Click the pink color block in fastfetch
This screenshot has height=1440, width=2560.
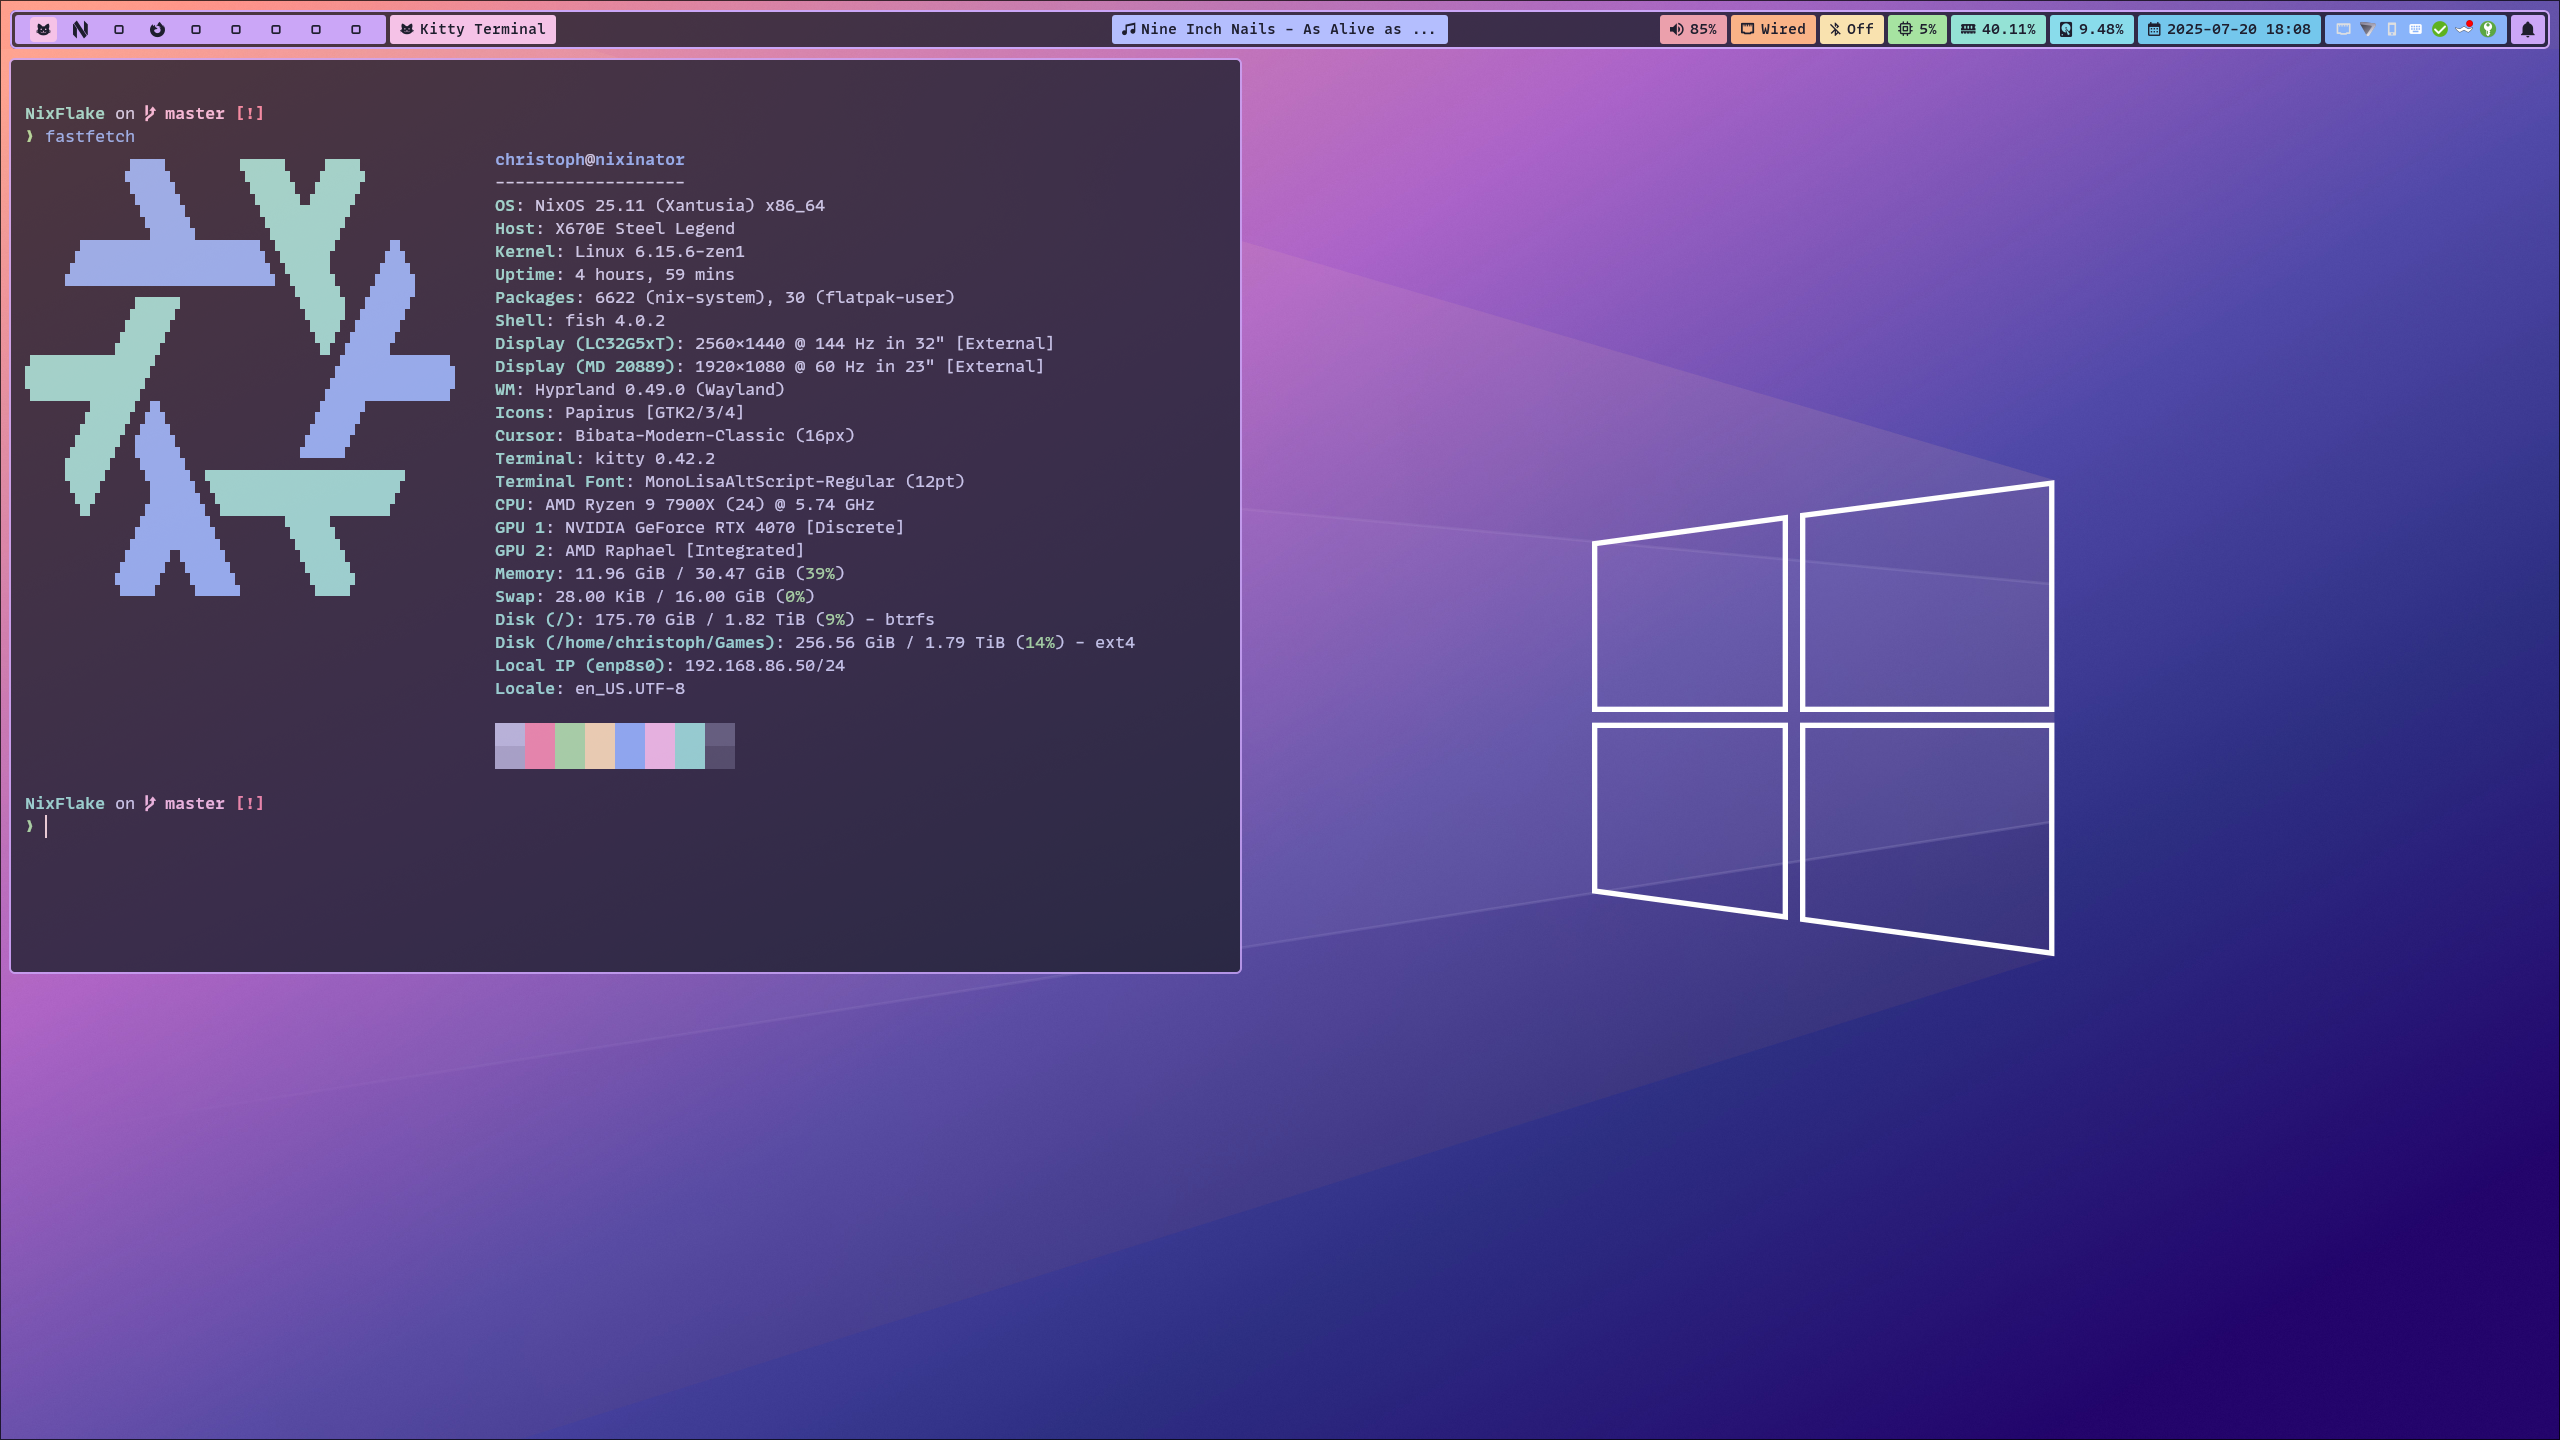(x=540, y=746)
